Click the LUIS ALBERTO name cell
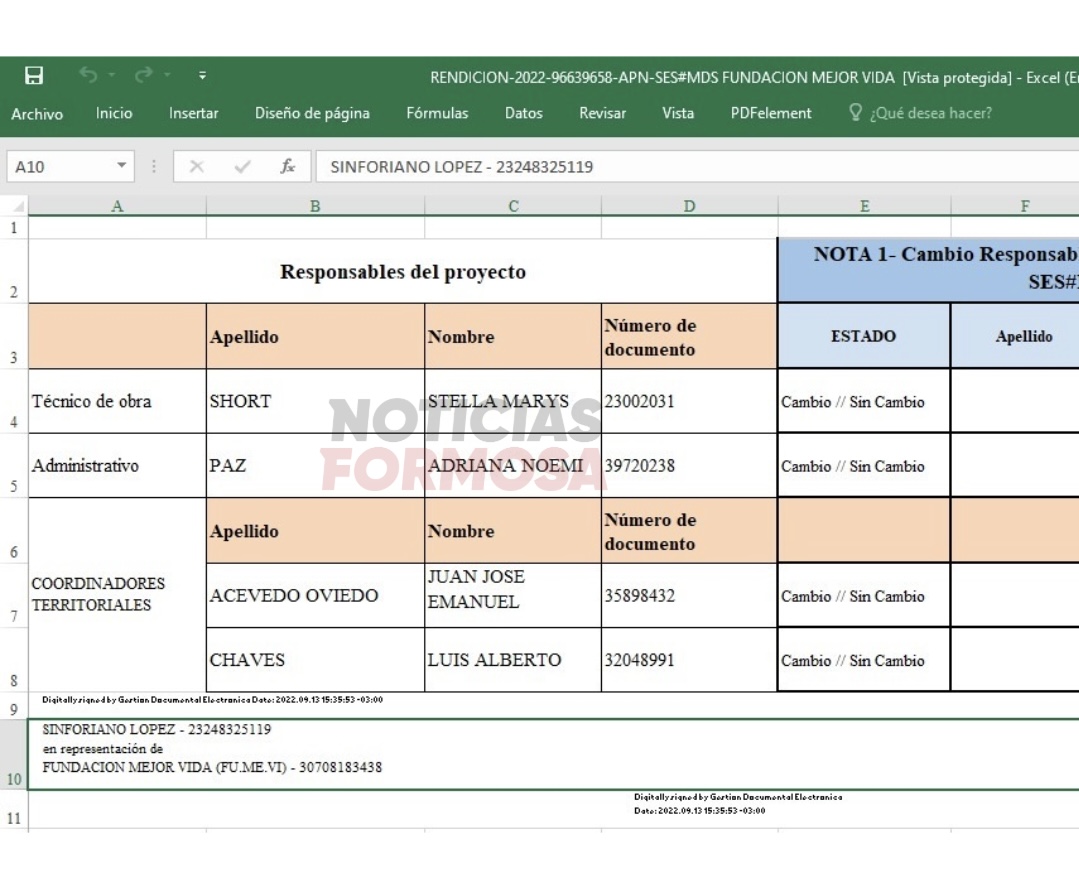This screenshot has height=878, width=1079. [513, 660]
